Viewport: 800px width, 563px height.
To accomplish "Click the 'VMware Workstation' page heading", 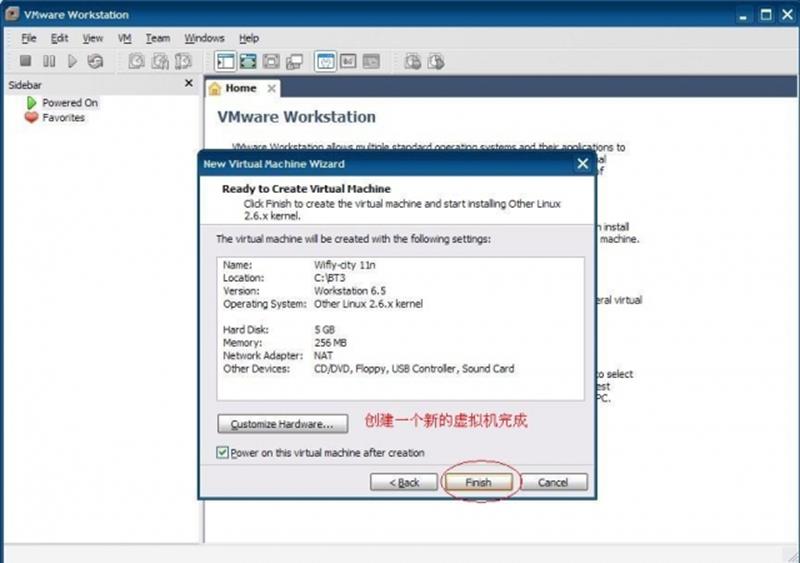I will point(296,117).
